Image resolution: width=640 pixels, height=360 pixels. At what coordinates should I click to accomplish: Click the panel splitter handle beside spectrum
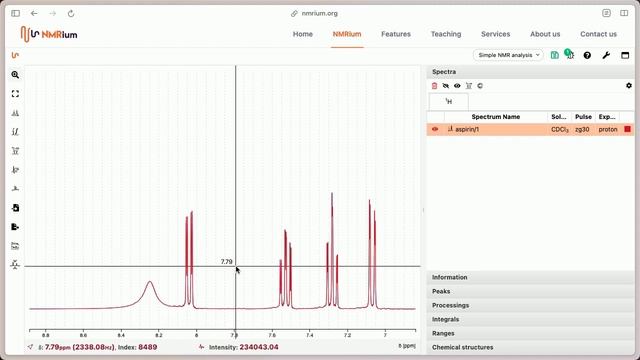pyautogui.click(x=423, y=210)
